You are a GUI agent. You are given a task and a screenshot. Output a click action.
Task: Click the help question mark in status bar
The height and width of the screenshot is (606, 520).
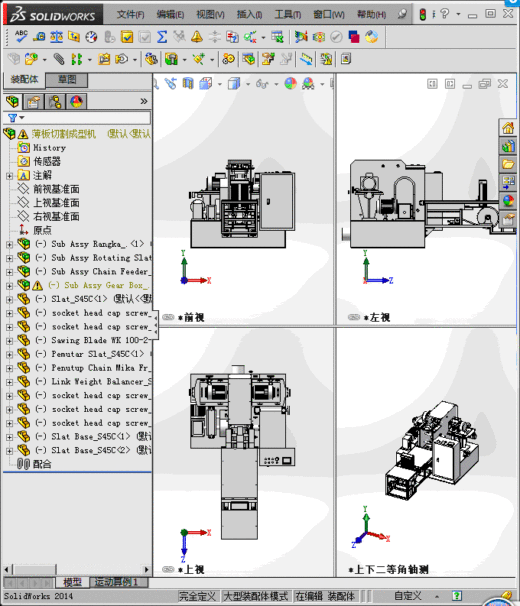coord(457,596)
